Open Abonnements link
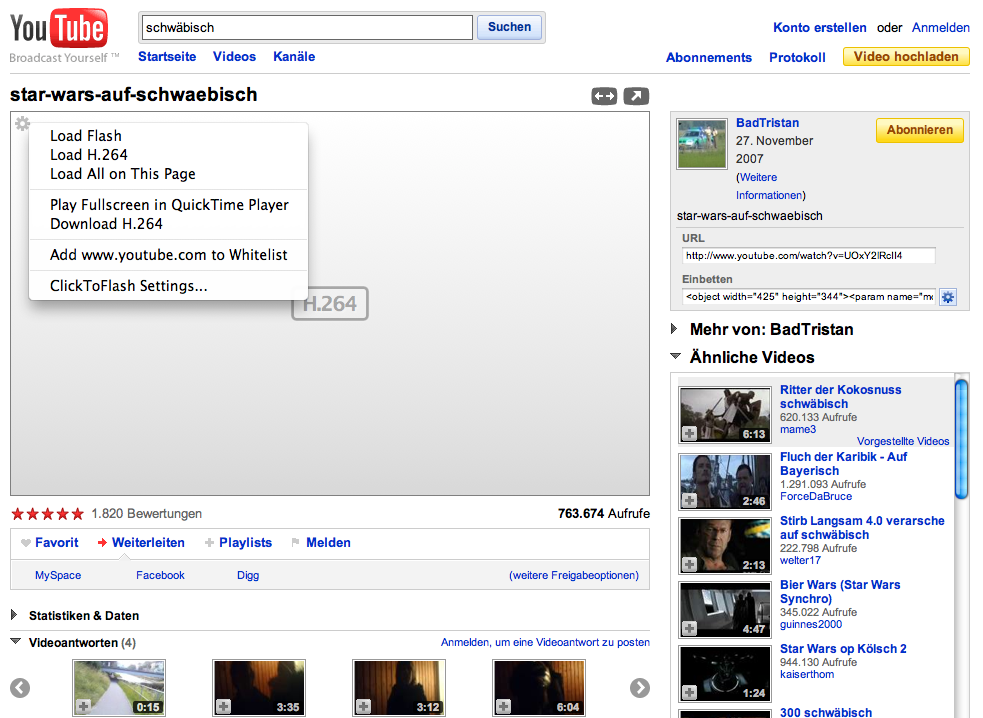Screen dimensions: 983x718 point(708,58)
